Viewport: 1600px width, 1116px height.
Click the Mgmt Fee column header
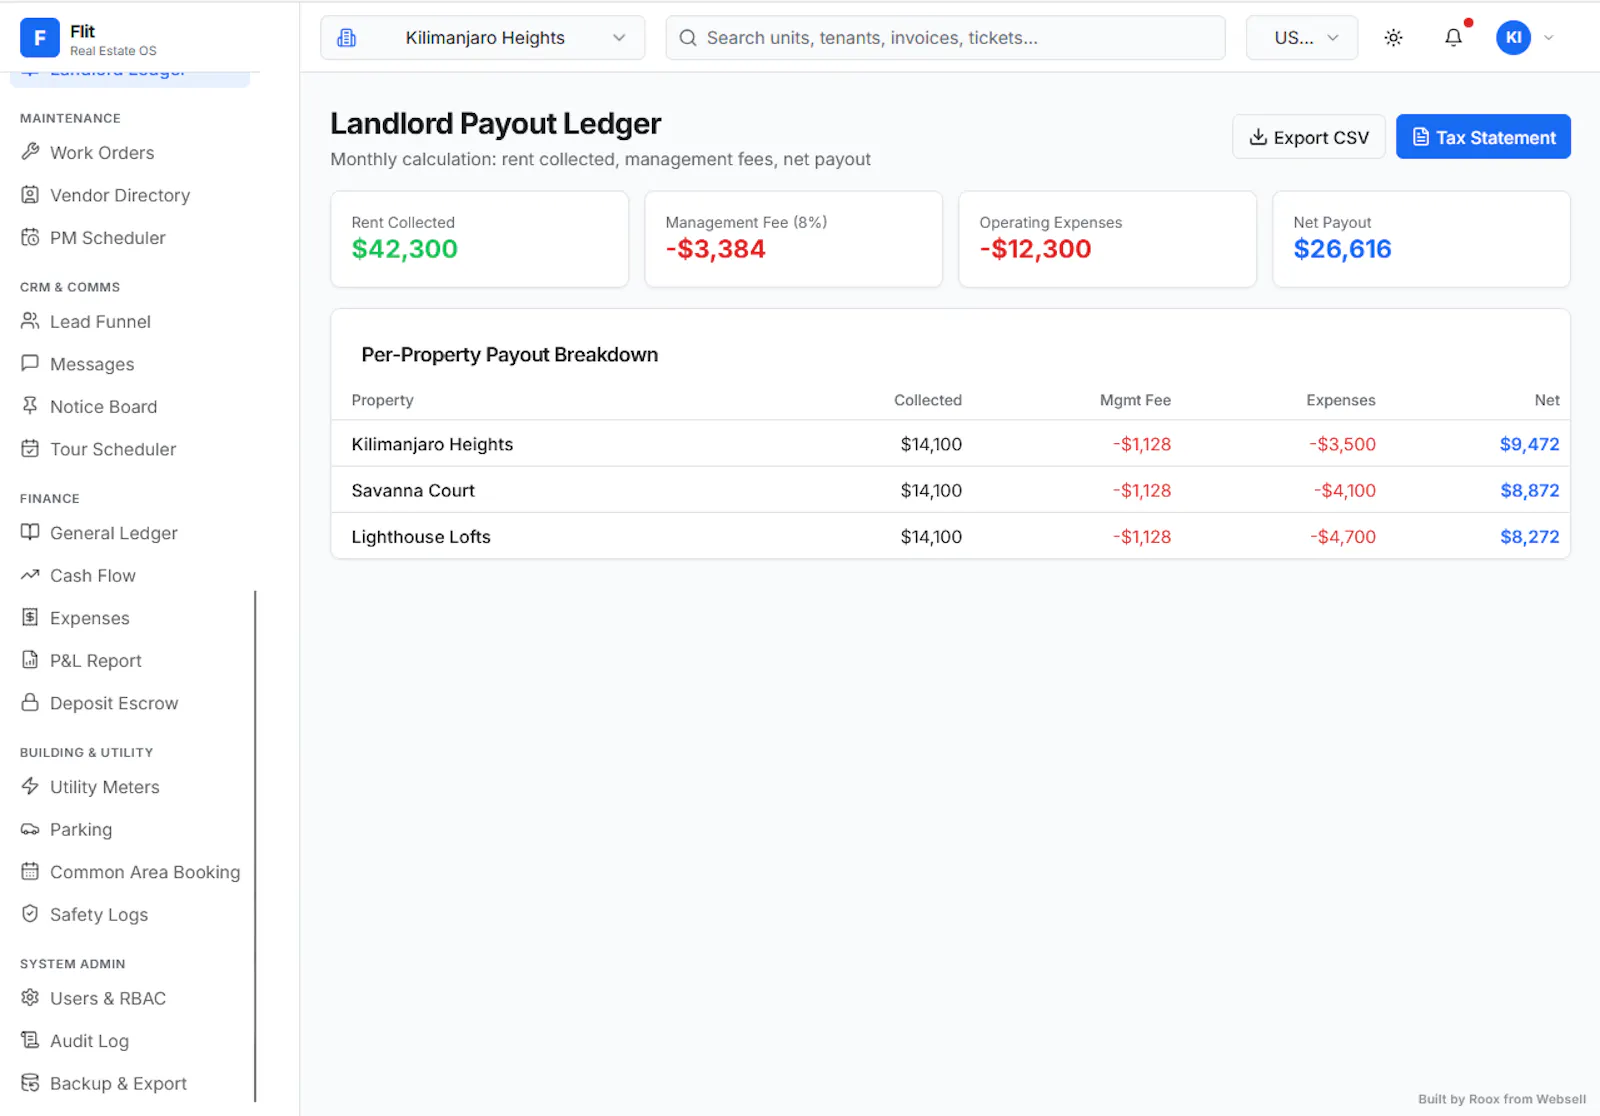click(1135, 400)
